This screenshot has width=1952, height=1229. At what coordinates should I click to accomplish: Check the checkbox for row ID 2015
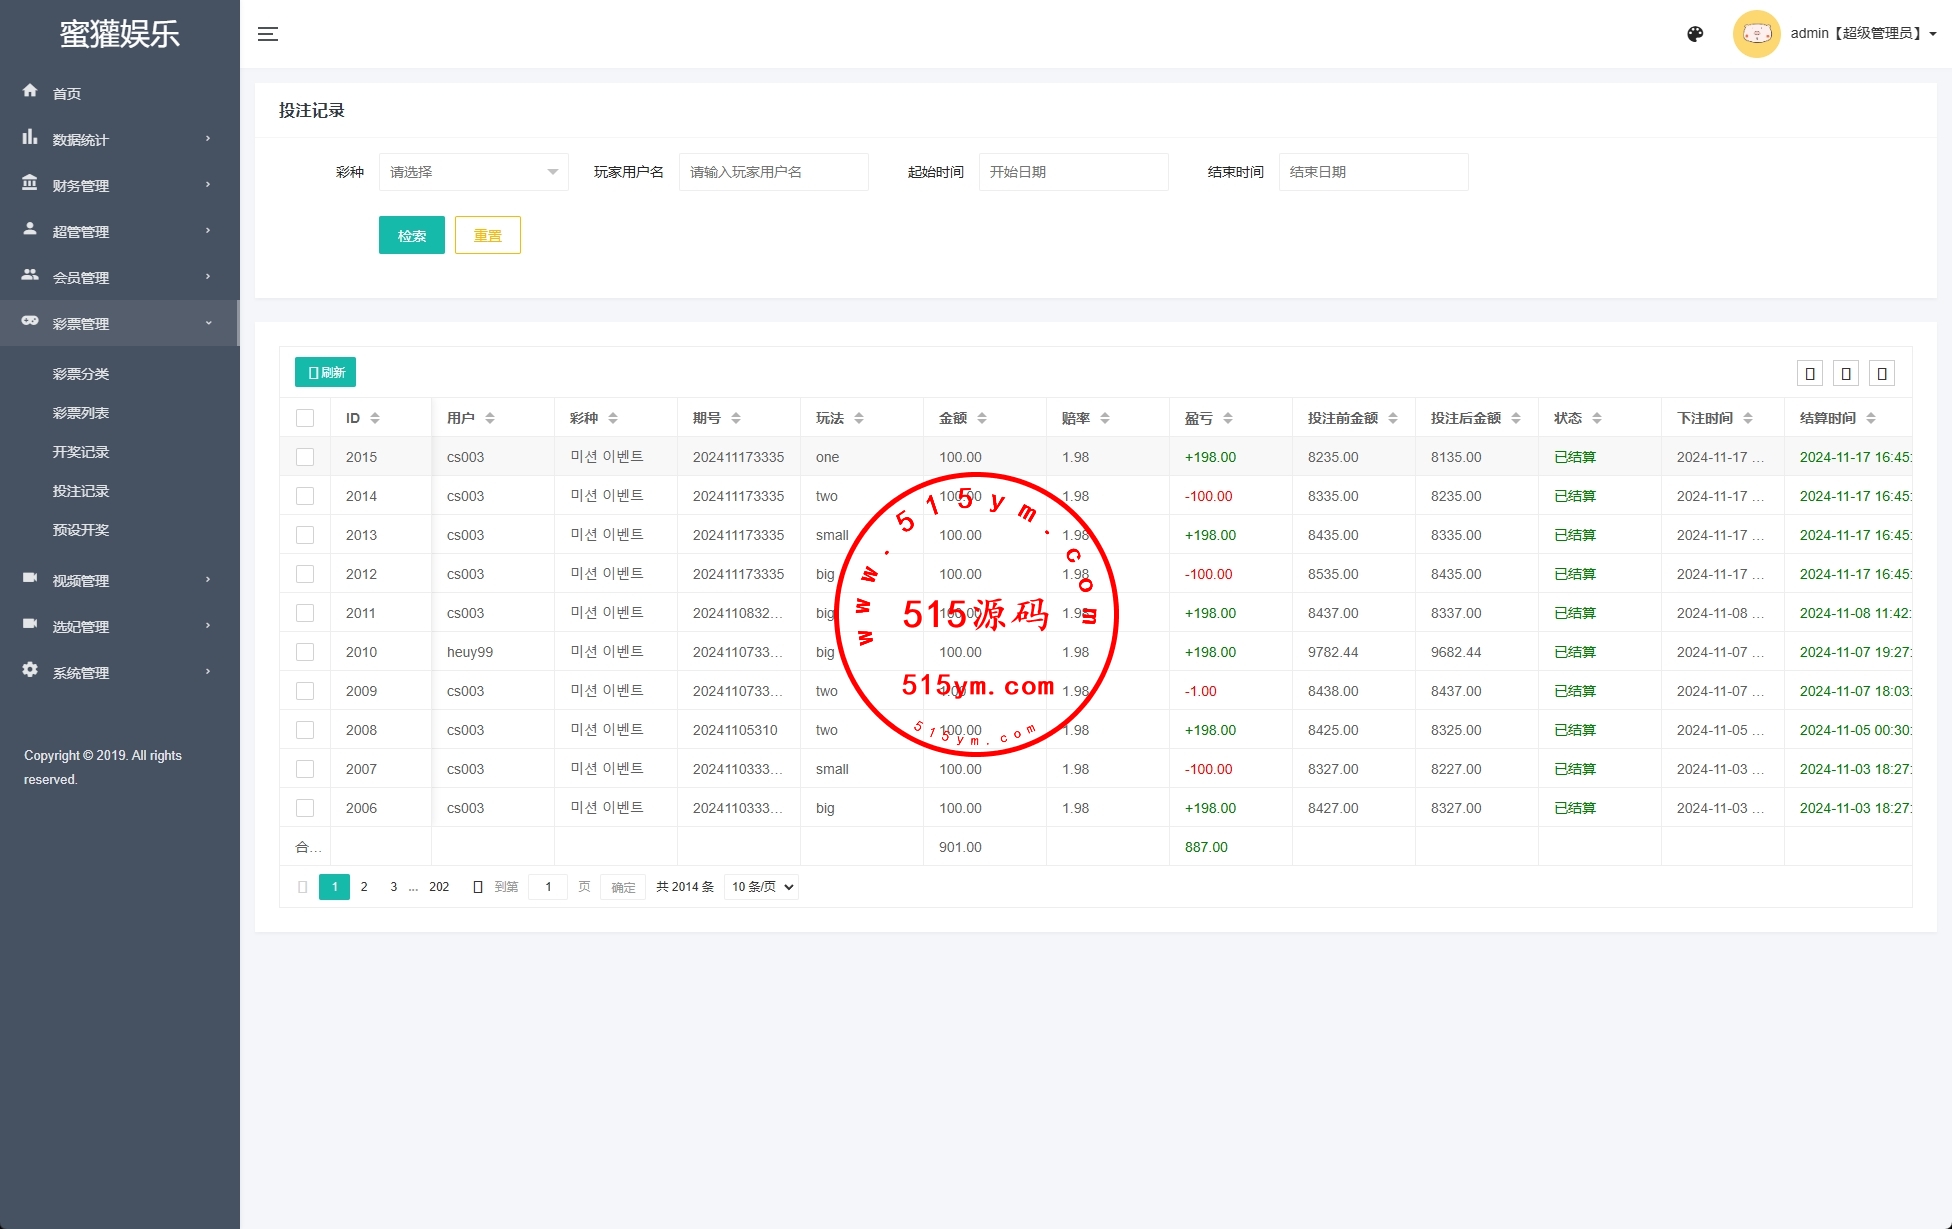[x=305, y=457]
